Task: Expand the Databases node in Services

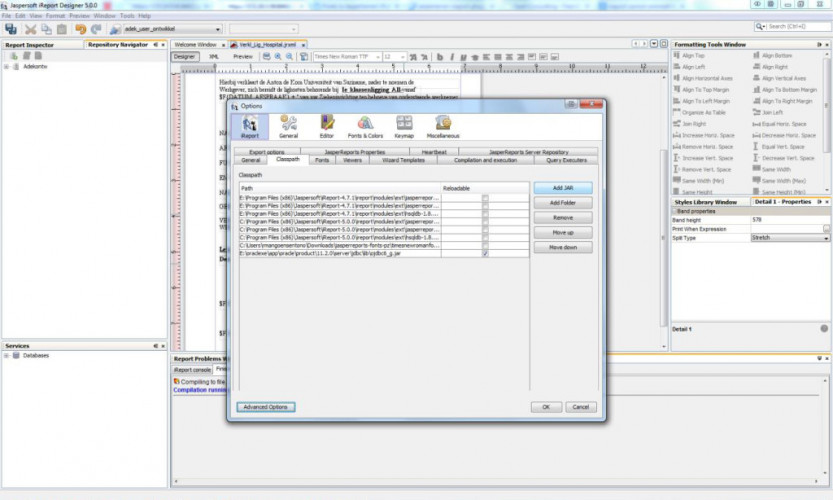Action: tap(6, 355)
